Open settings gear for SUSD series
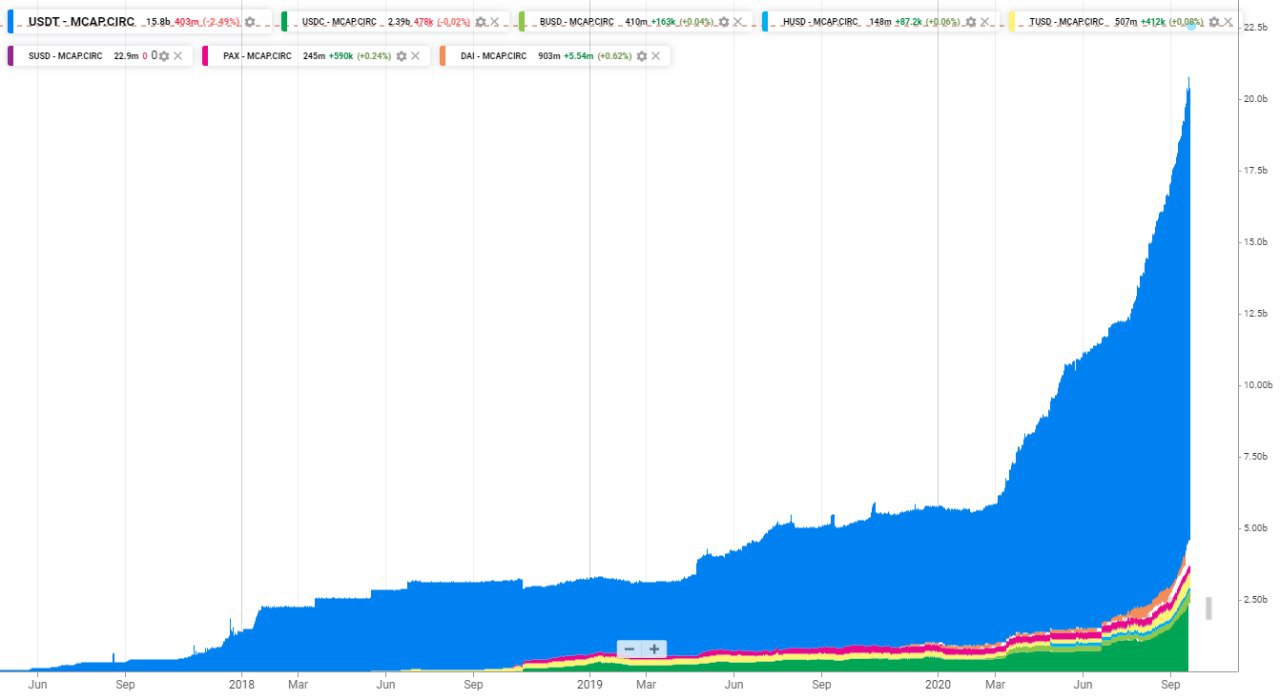 164,56
